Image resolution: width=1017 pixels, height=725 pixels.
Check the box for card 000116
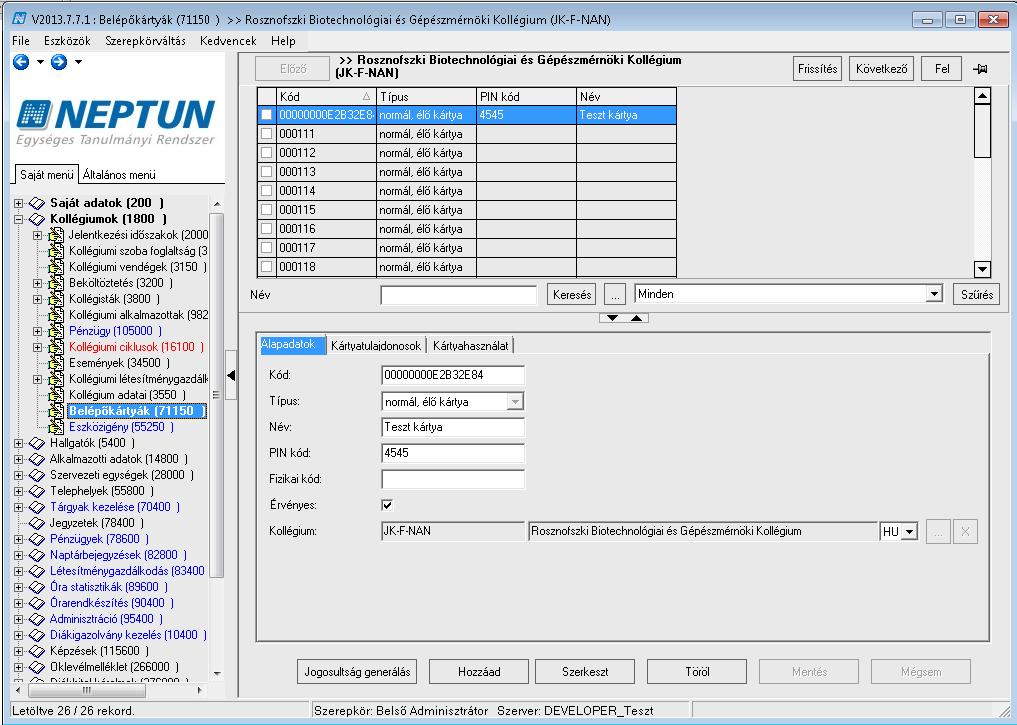click(x=267, y=228)
